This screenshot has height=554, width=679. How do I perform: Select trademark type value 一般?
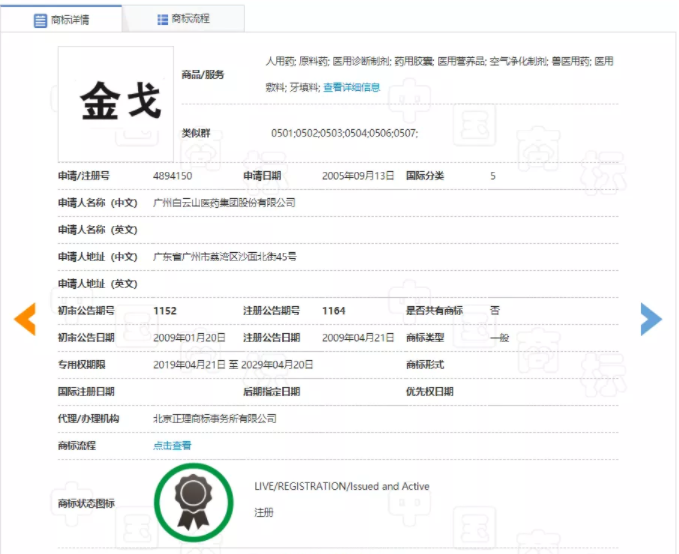pyautogui.click(x=500, y=338)
